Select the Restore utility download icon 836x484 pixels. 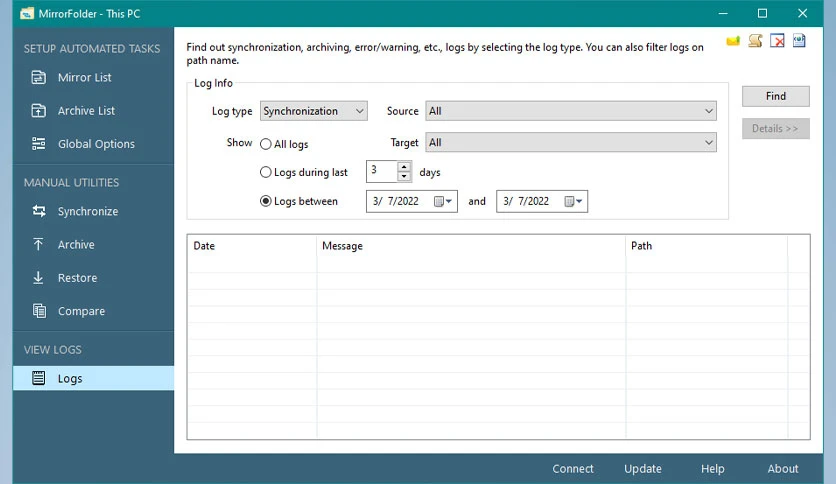[38, 278]
